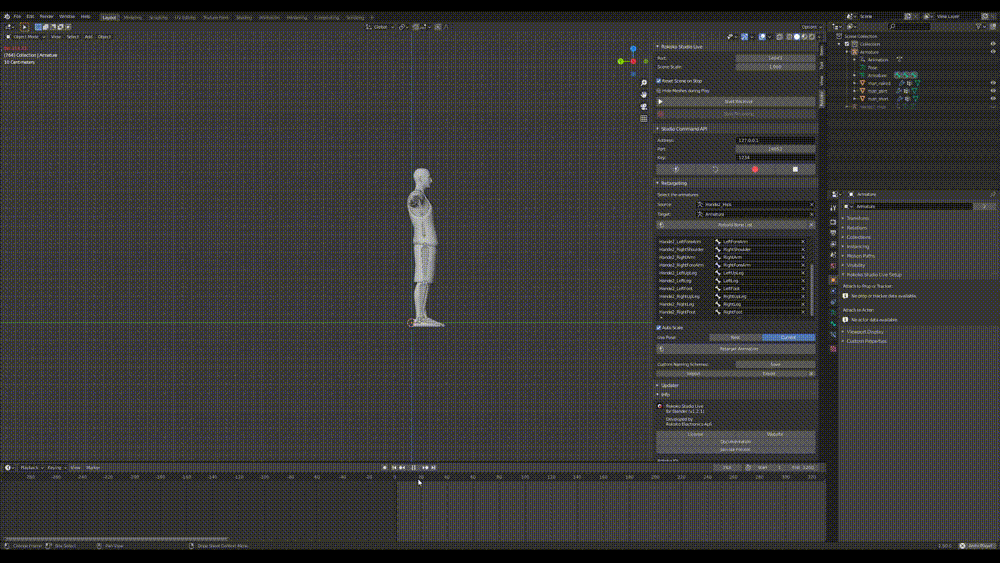Click the outliner filter funnel icon
Screen dimensions: 1000x563
click(978, 27)
